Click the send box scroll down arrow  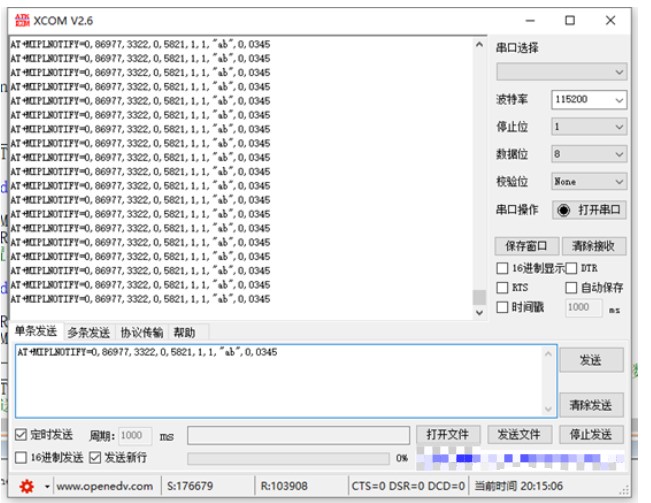548,409
